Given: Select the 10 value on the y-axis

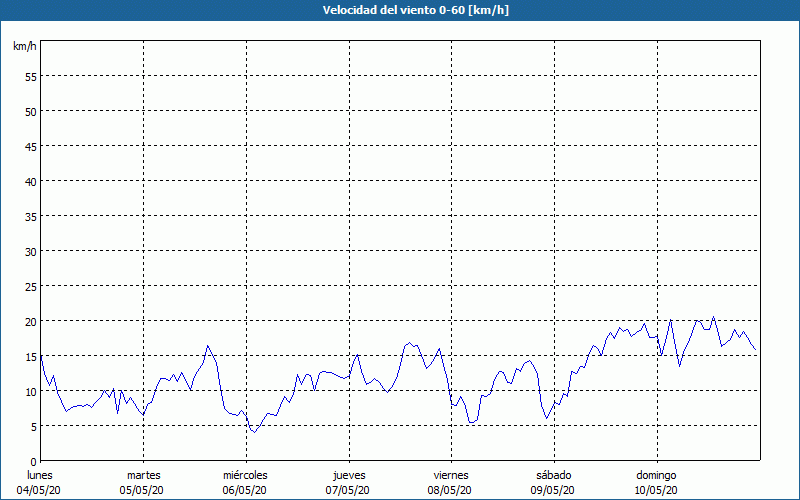Looking at the screenshot, I should click(31, 392).
